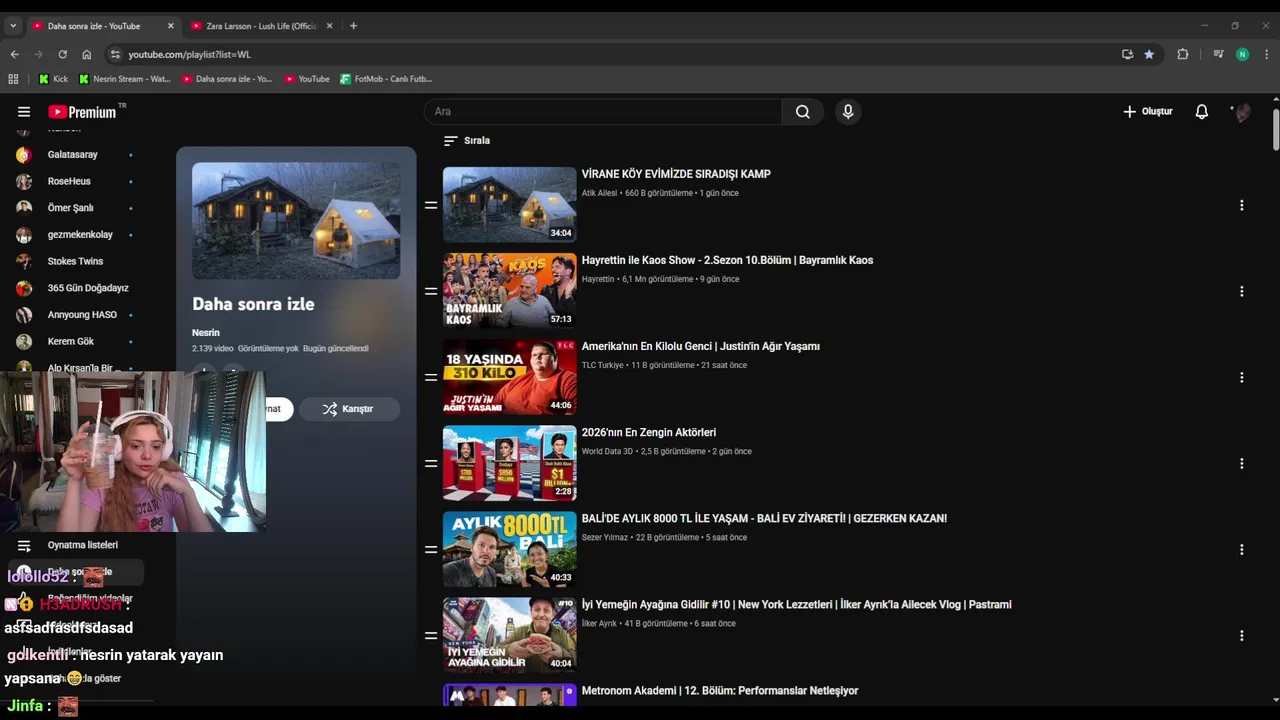
Task: Click the Karıştır shuffle button
Action: [x=349, y=409]
